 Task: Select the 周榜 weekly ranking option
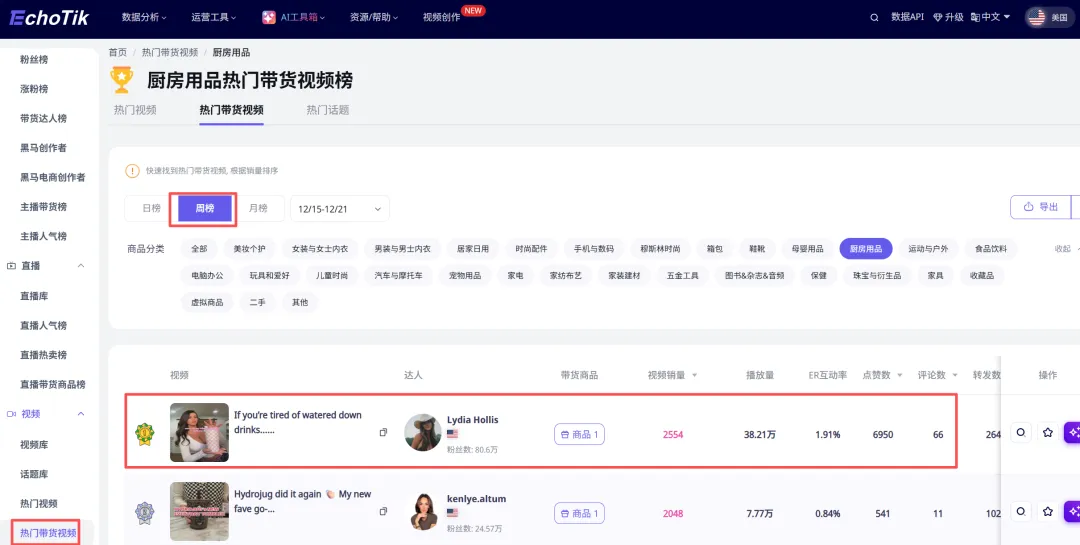pyautogui.click(x=204, y=208)
